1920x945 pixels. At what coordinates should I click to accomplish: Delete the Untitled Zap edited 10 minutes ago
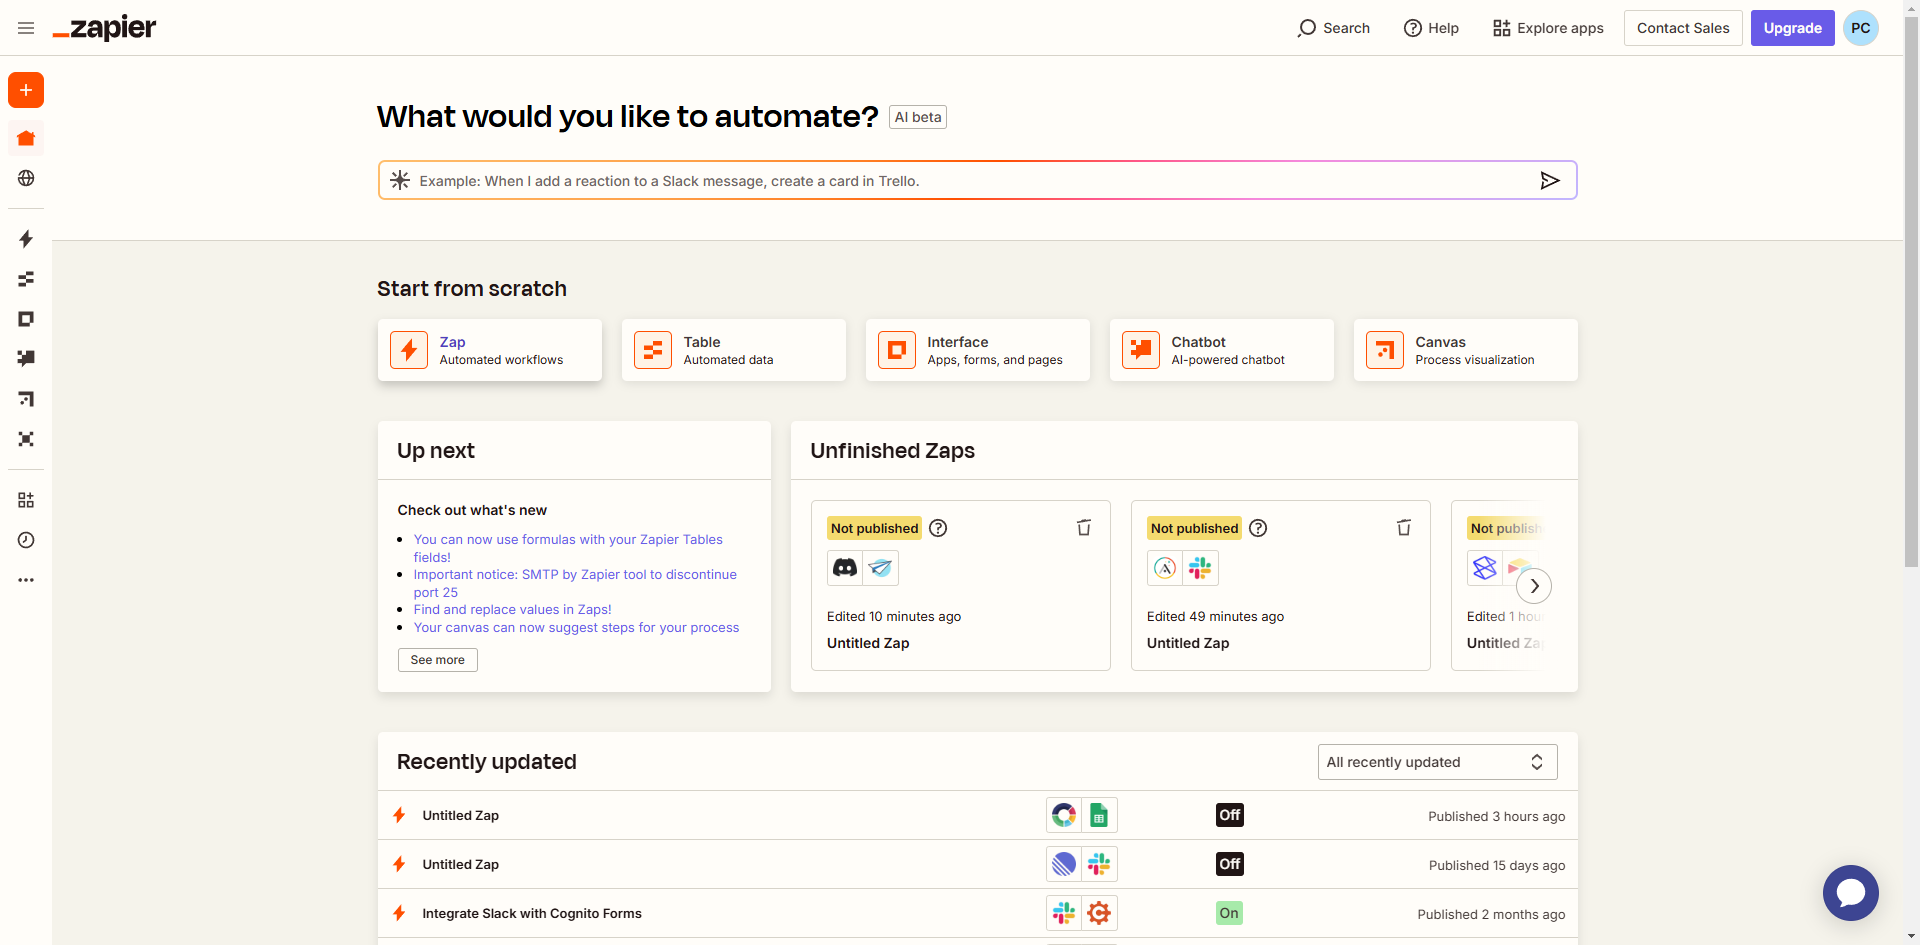click(1083, 528)
